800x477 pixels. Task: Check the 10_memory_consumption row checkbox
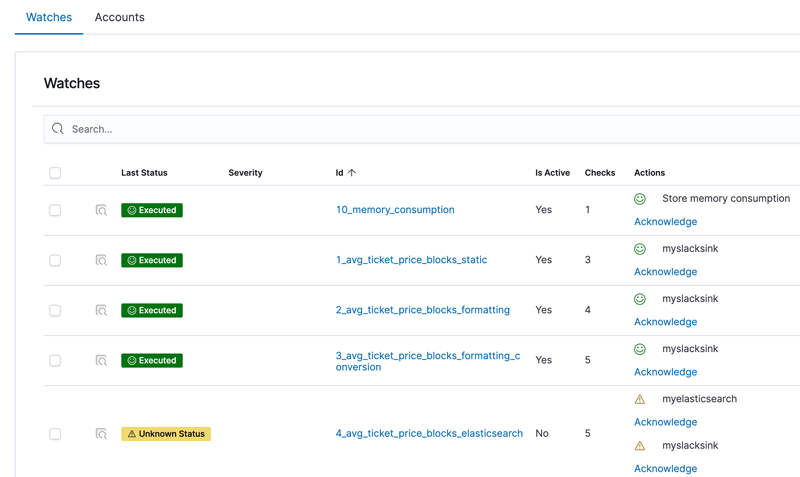pyautogui.click(x=55, y=210)
